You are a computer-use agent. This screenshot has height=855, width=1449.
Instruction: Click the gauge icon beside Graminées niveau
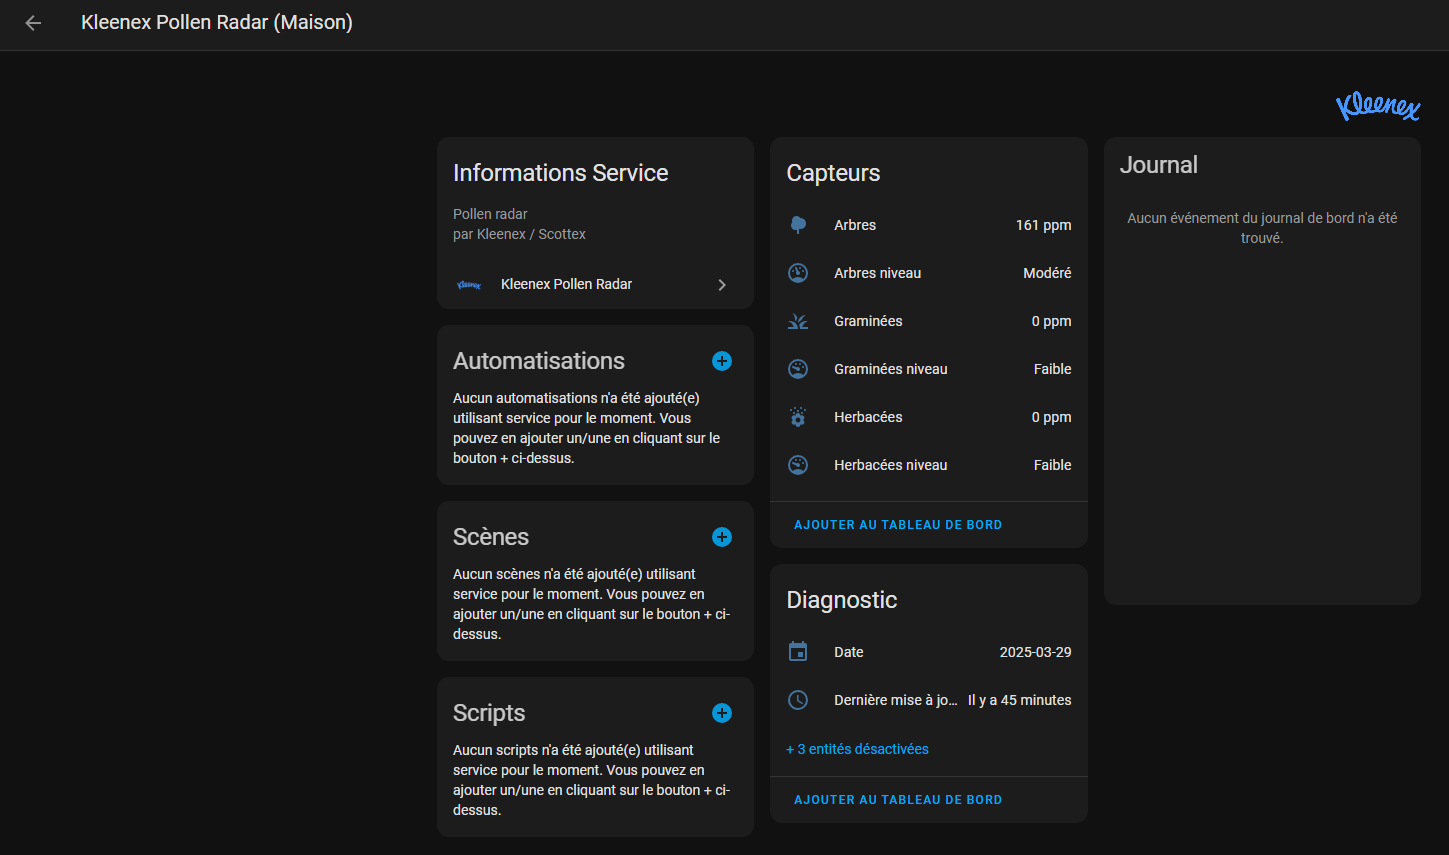(798, 369)
